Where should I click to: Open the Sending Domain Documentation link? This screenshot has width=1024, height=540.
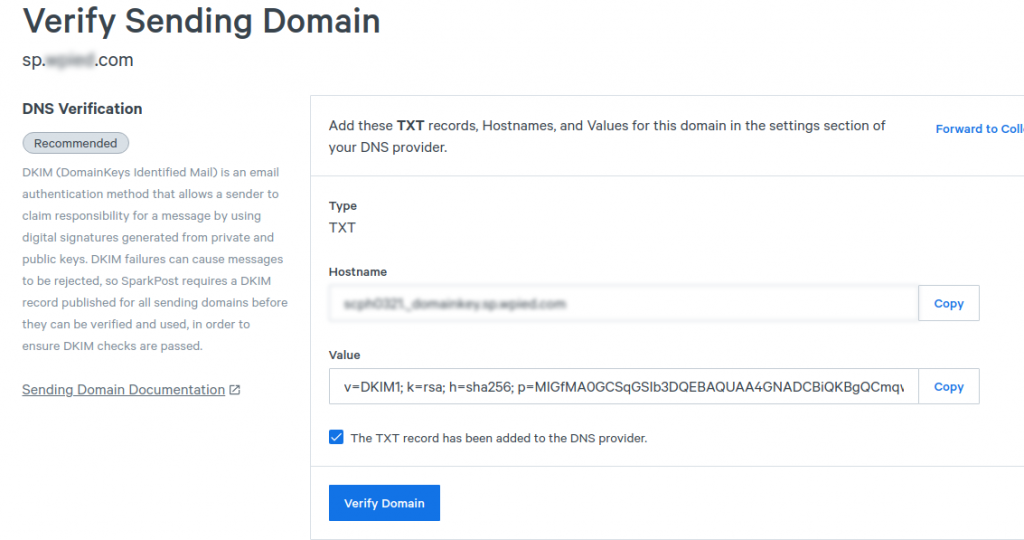[x=123, y=390]
